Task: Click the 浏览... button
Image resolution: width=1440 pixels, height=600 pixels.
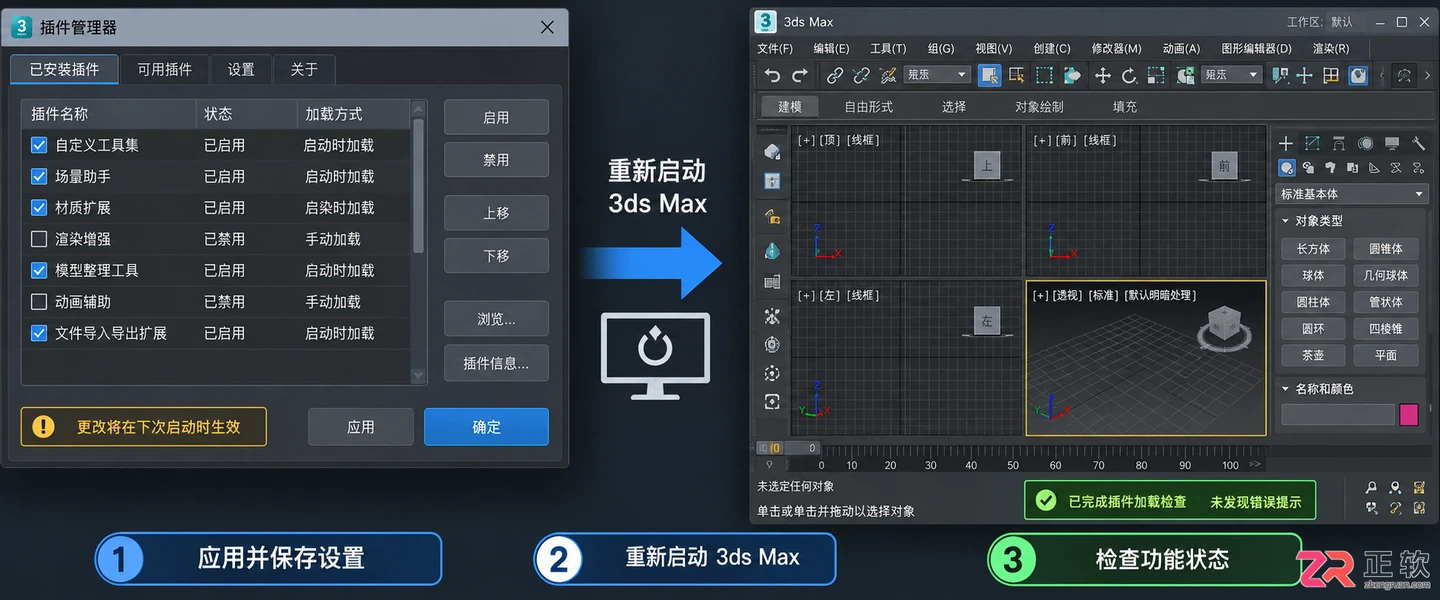Action: tap(496, 319)
